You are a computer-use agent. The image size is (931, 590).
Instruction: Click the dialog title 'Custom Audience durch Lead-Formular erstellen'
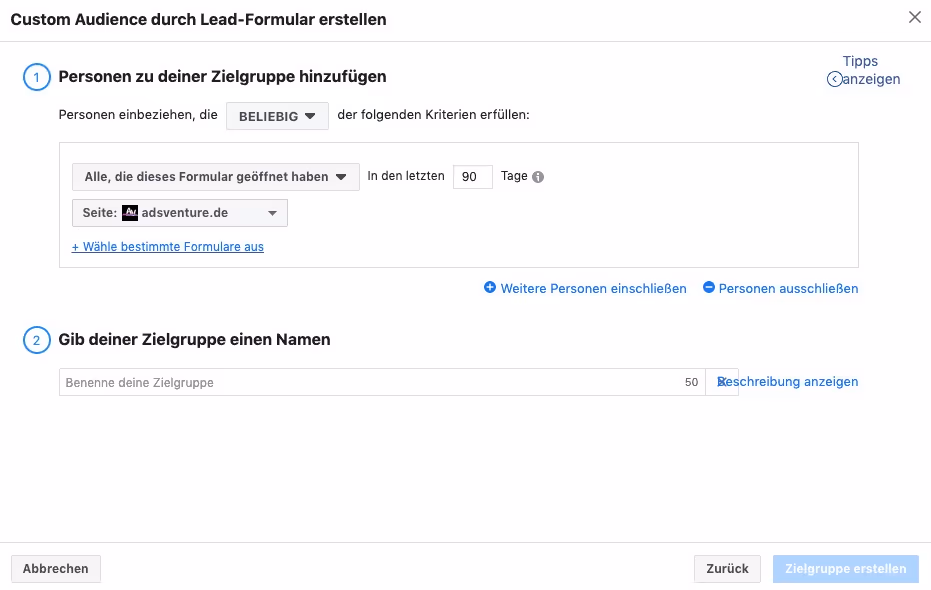click(198, 20)
